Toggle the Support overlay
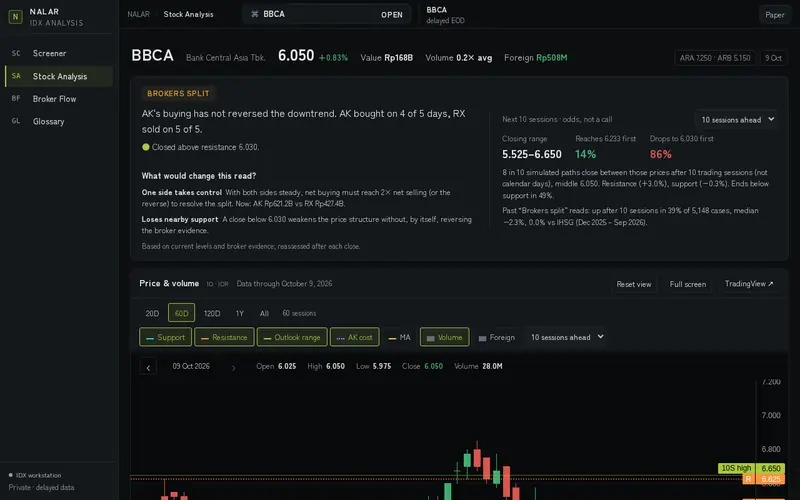 coord(165,337)
